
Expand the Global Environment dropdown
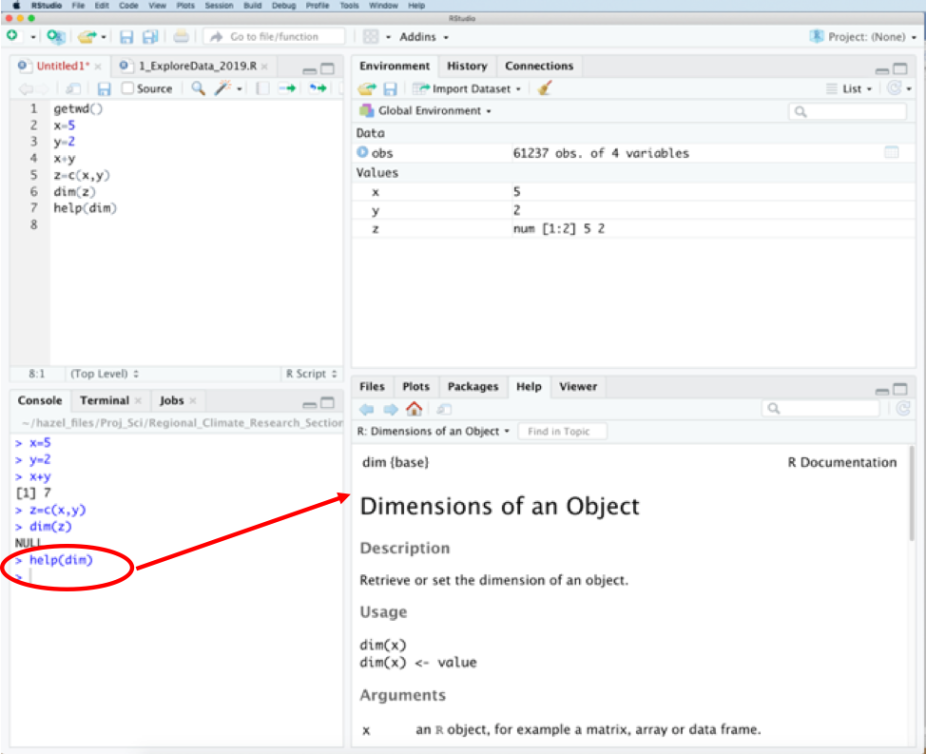425,110
